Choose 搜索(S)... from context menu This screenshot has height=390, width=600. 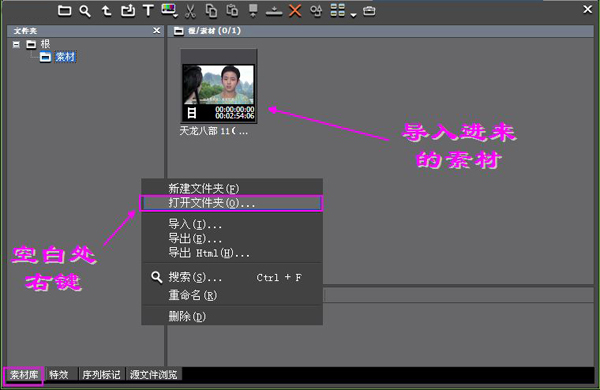pyautogui.click(x=232, y=277)
